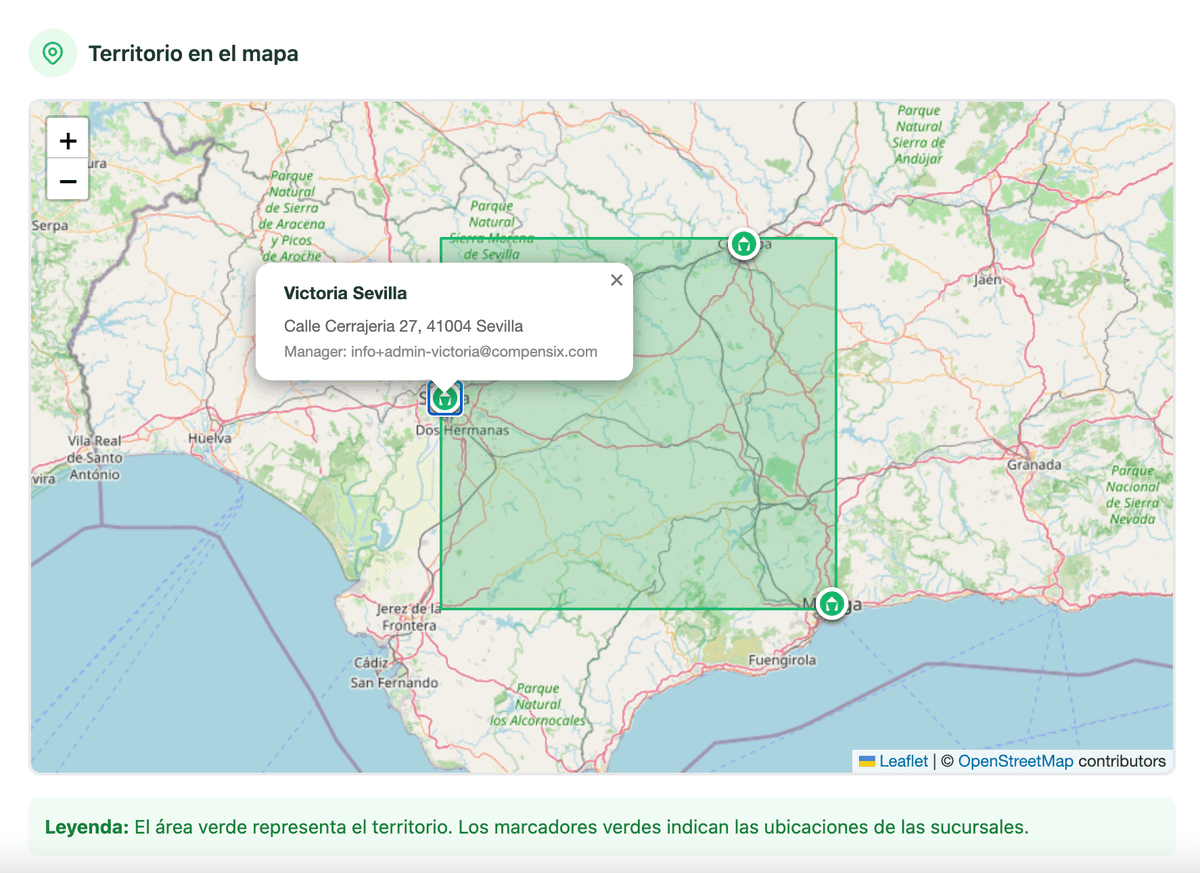Click the Ukrainian flag in the attribution bar
This screenshot has height=873, width=1200.
coord(866,761)
